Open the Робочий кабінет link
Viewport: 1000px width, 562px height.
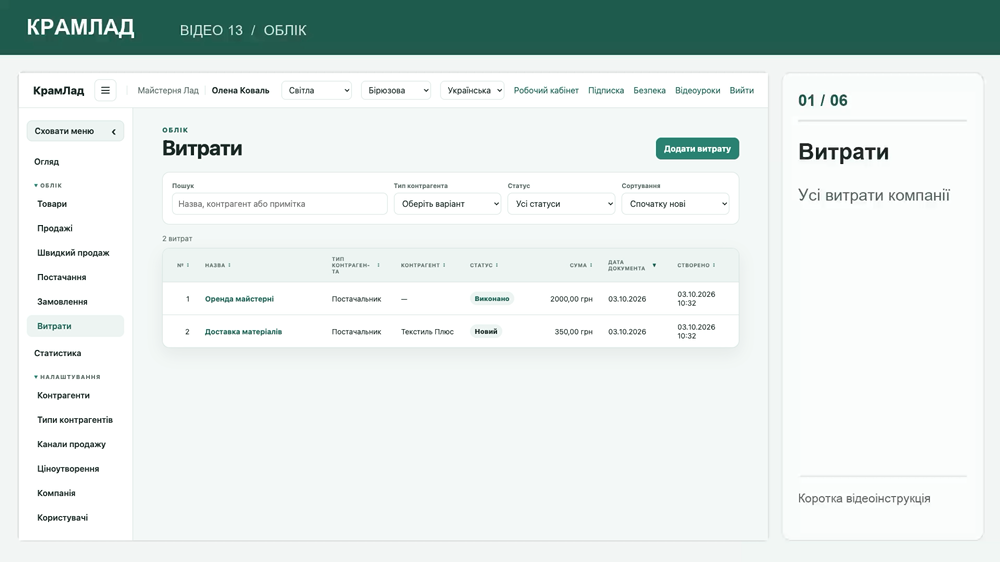tap(546, 91)
